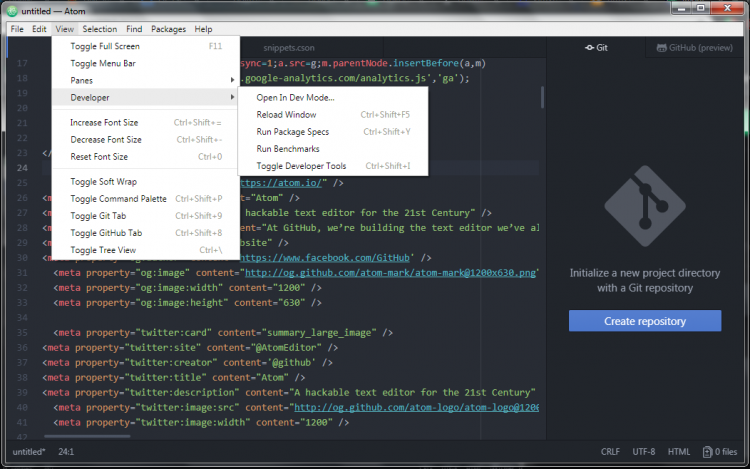Click the og:image:height meta line

(x=188, y=303)
